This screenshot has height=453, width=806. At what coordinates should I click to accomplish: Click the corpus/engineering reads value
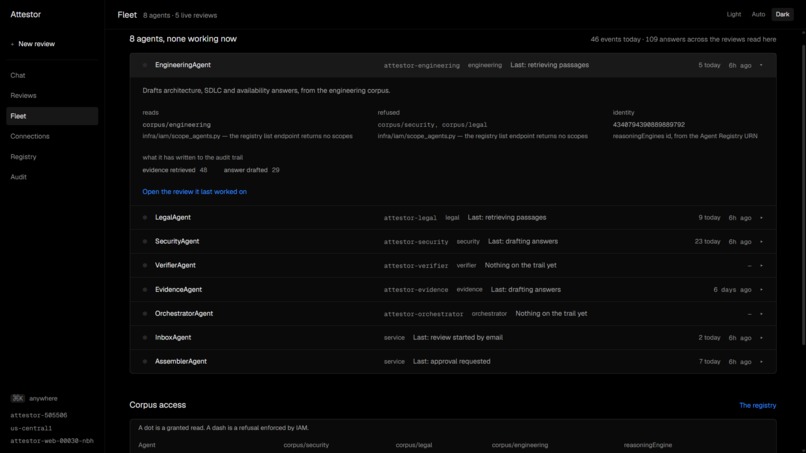(x=176, y=125)
